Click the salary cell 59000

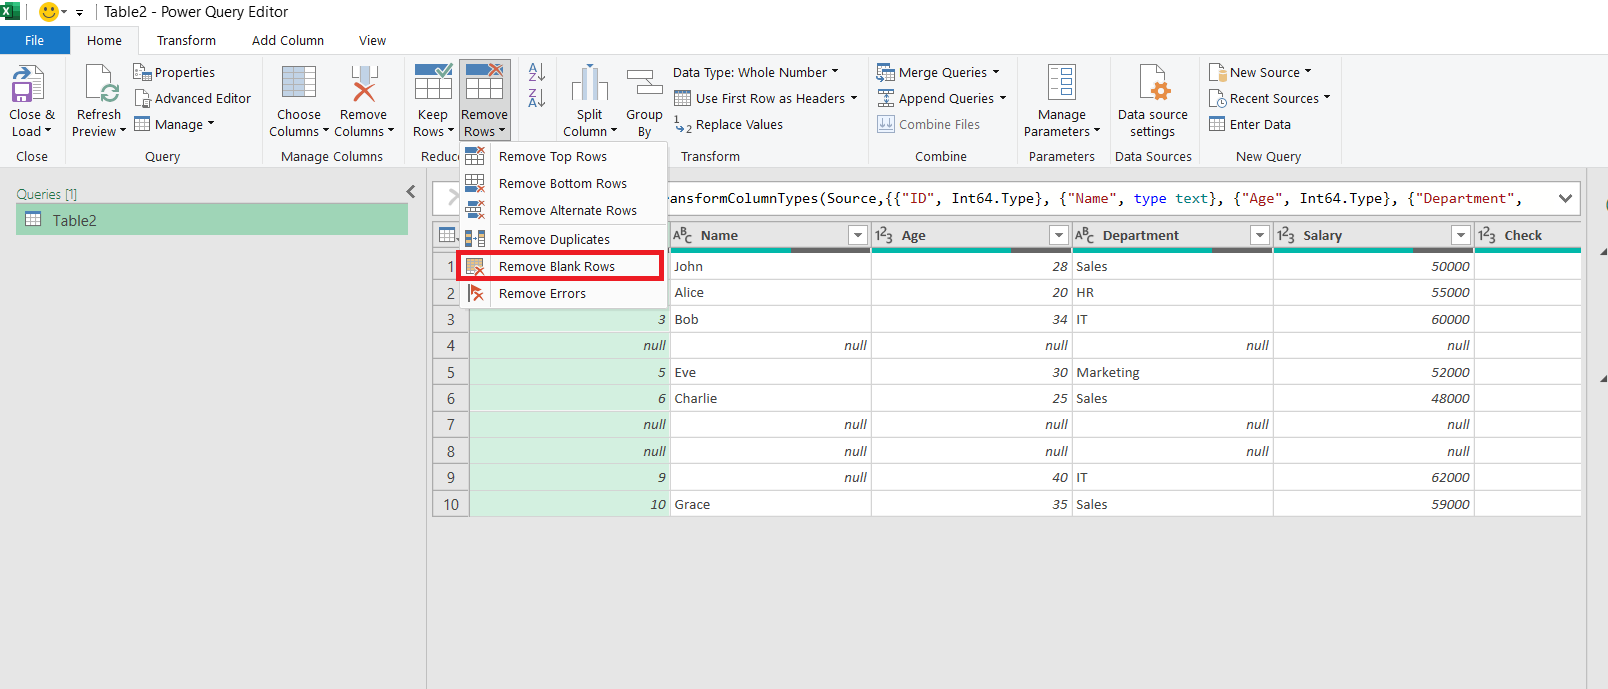click(1373, 504)
